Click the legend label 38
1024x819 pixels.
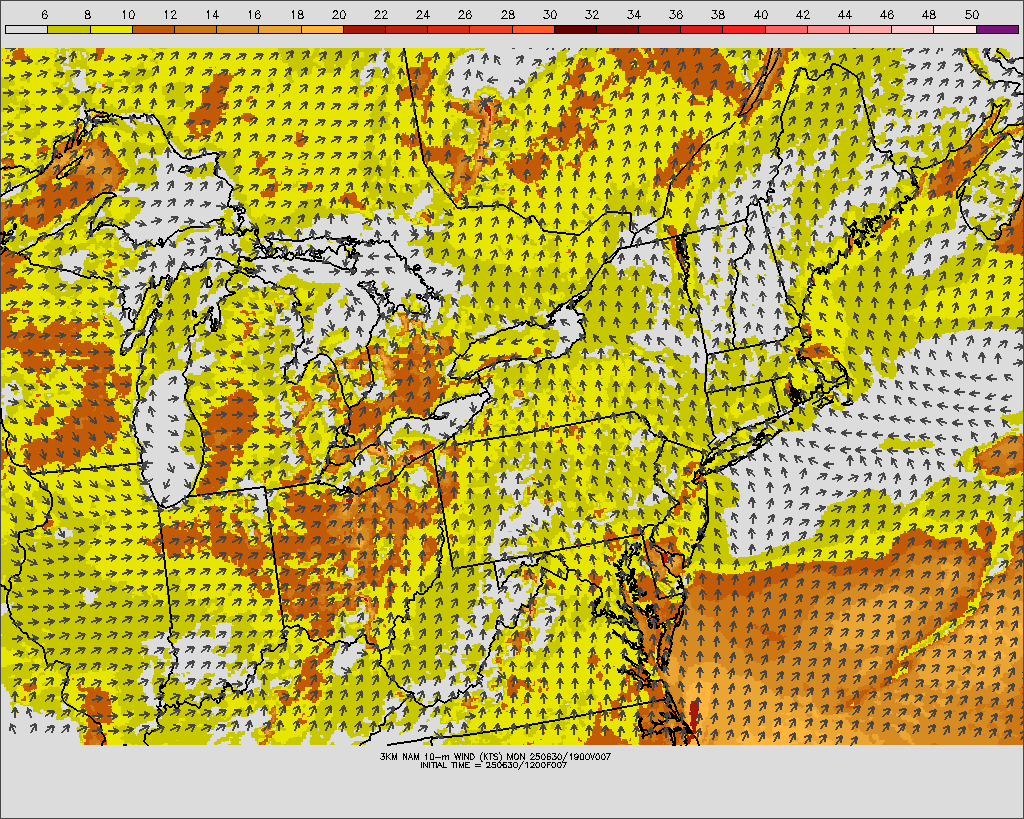(x=718, y=14)
